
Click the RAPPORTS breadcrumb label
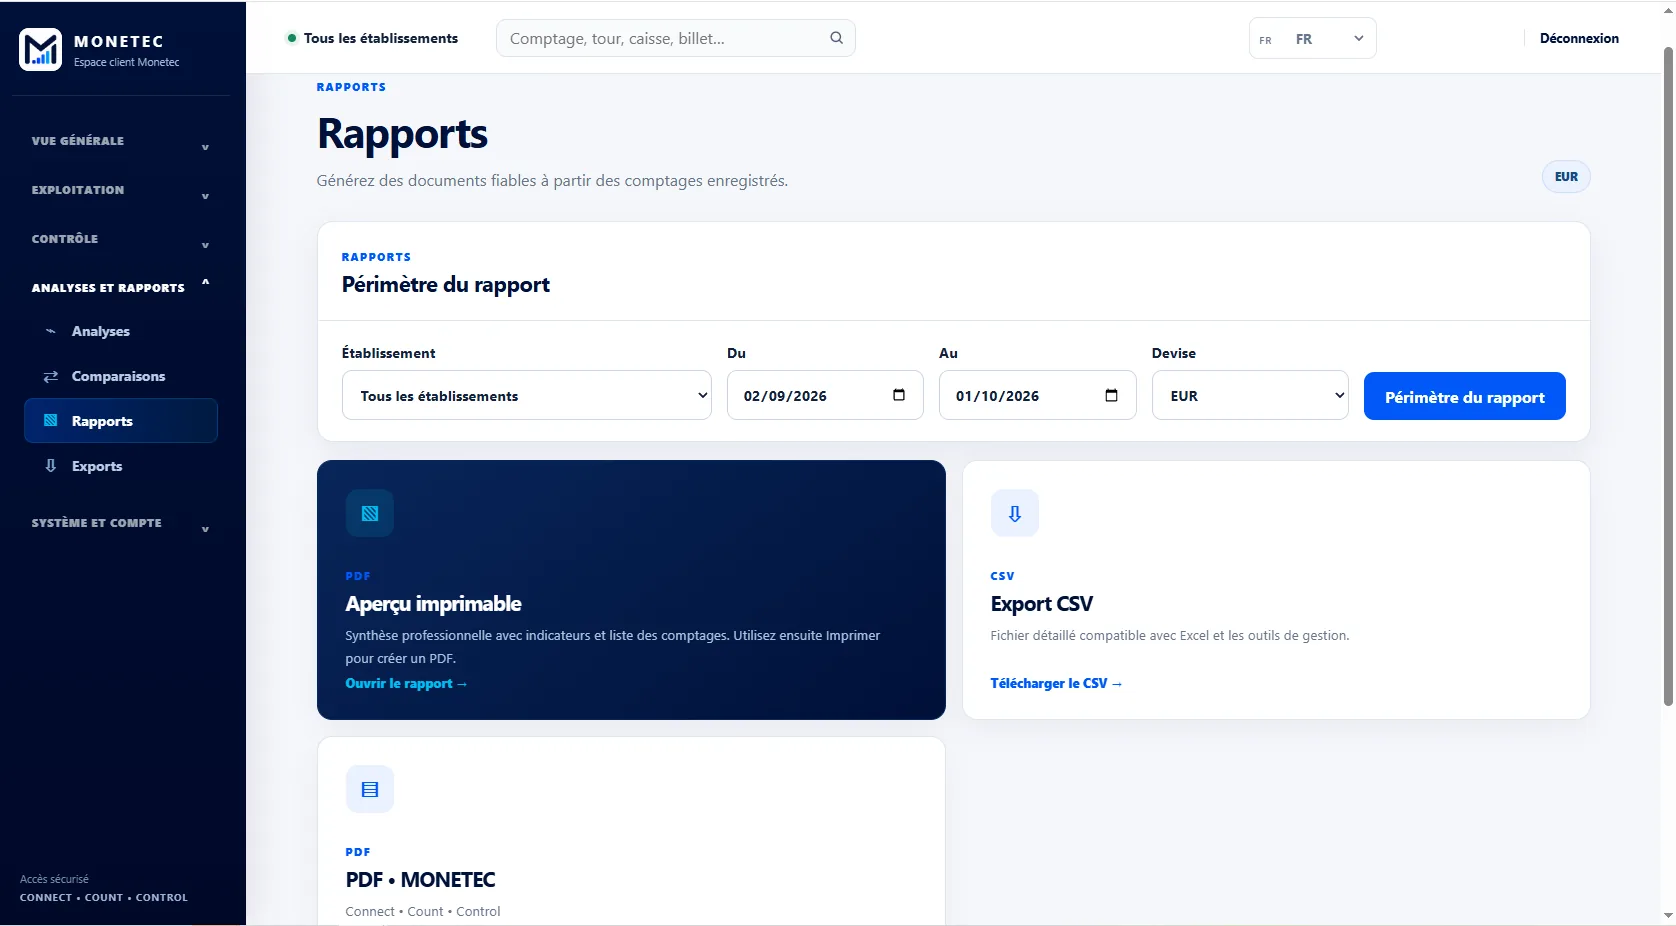(x=351, y=87)
